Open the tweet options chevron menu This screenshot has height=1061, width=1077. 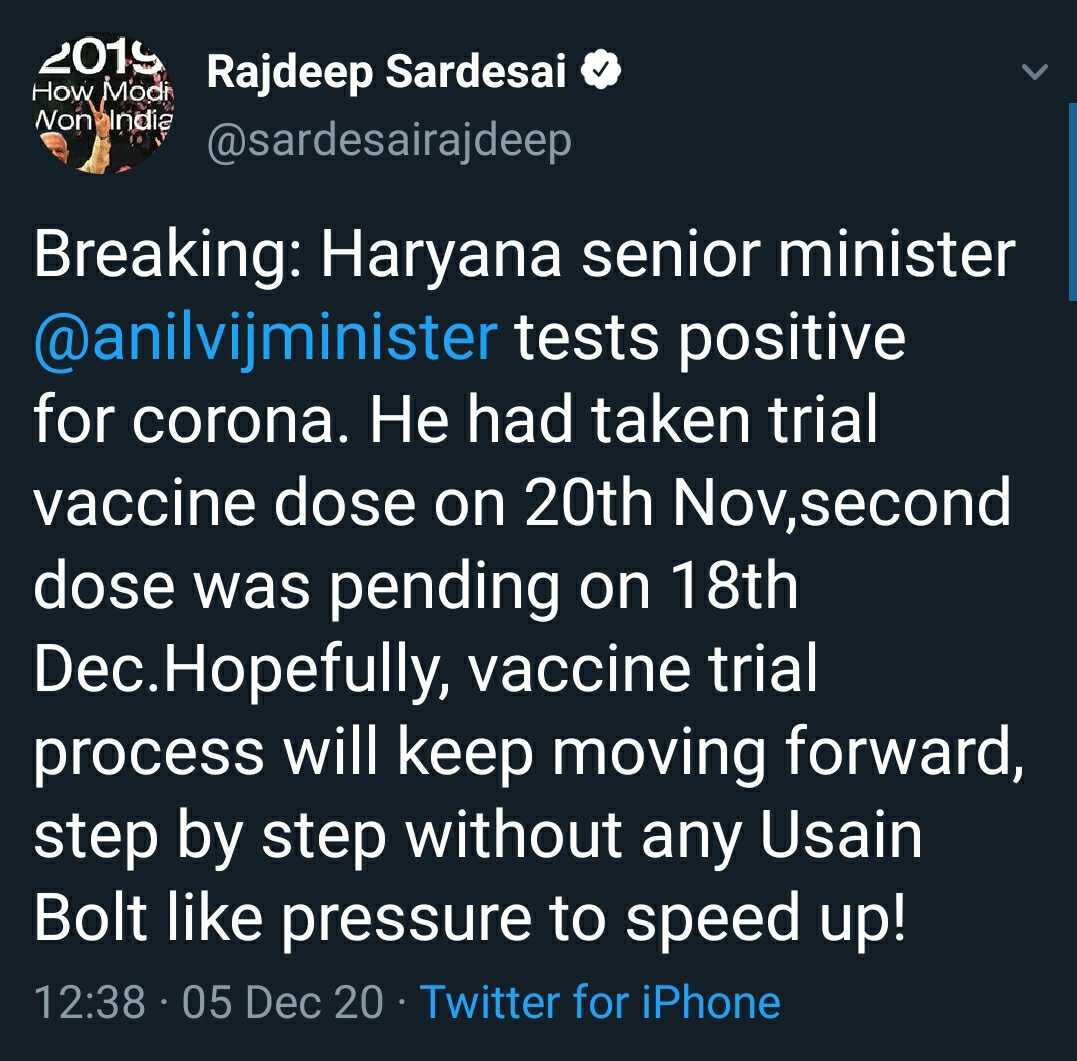pos(1036,72)
